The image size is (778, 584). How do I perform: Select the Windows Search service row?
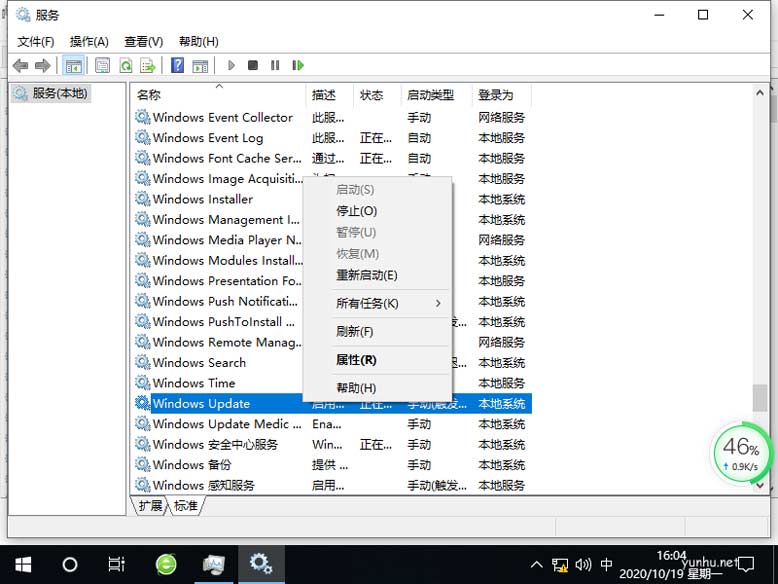pos(199,363)
